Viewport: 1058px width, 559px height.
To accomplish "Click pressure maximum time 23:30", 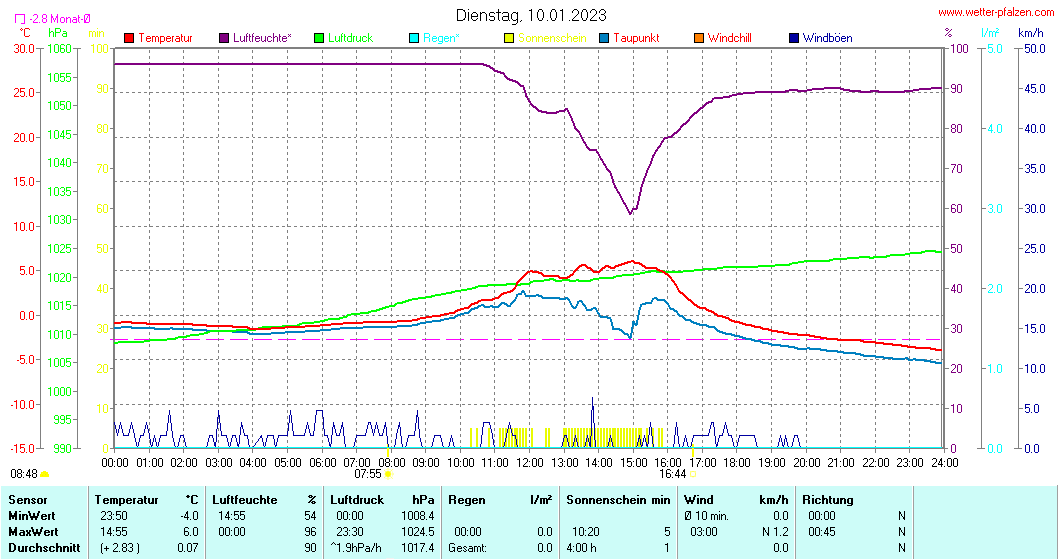I will point(350,532).
